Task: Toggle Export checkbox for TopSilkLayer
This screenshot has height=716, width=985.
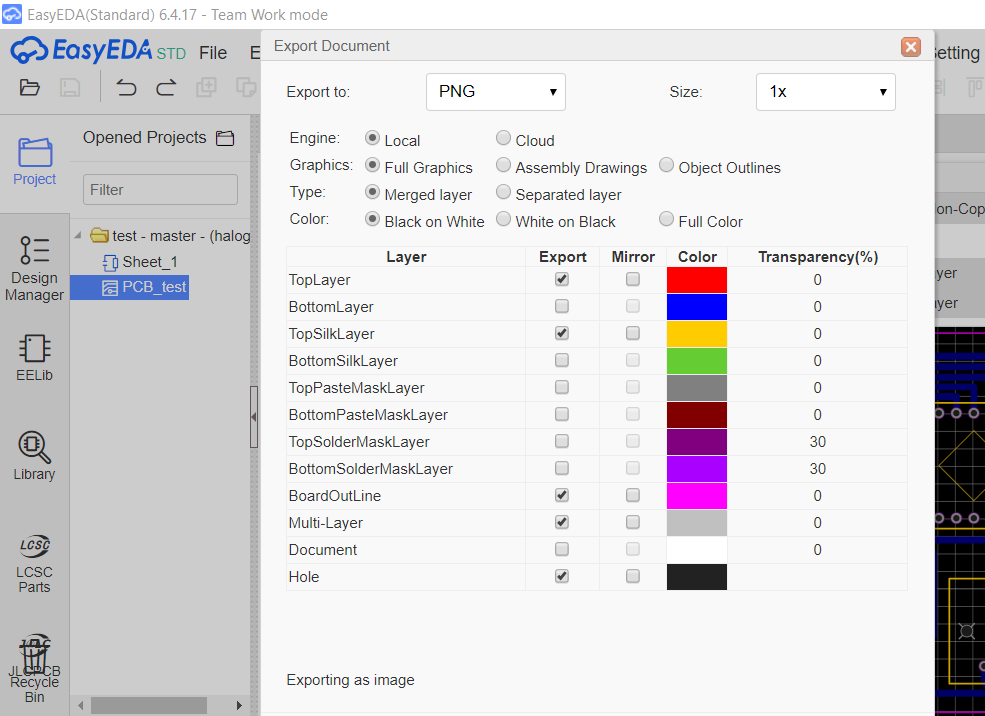Action: 562,333
